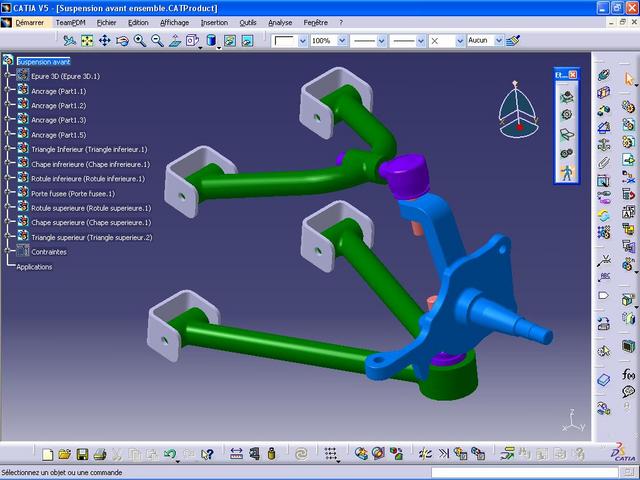The height and width of the screenshot is (480, 640).
Task: Click the Measure Between icon
Action: point(236,454)
